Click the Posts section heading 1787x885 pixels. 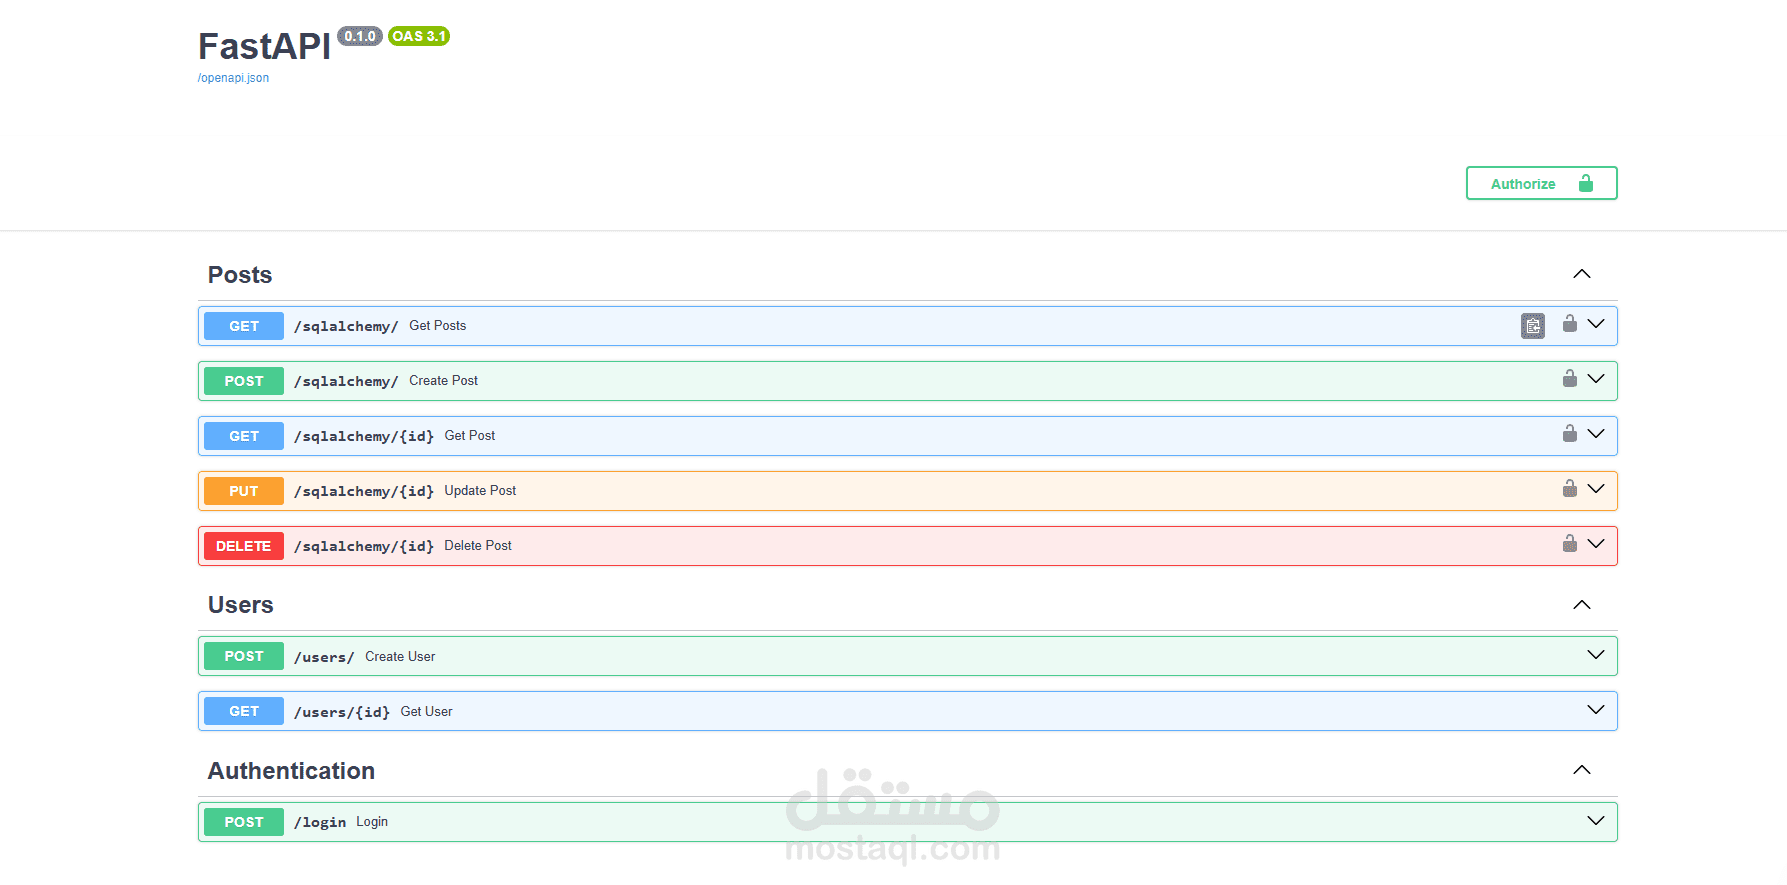click(x=240, y=275)
